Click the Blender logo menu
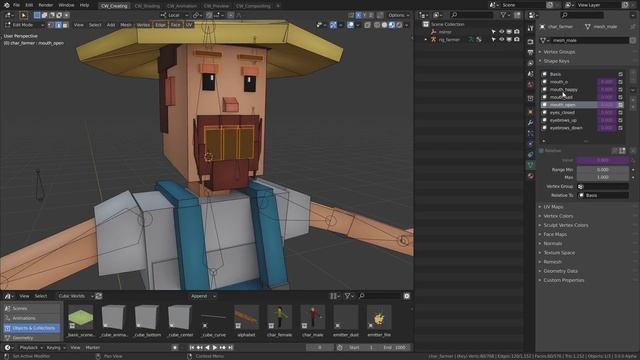Viewport: 640px width, 360px height. click(6, 5)
